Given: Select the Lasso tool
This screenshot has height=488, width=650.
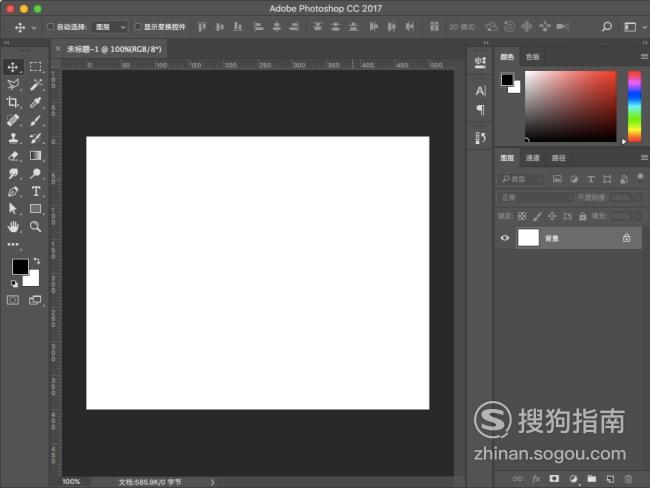Looking at the screenshot, I should [x=13, y=85].
